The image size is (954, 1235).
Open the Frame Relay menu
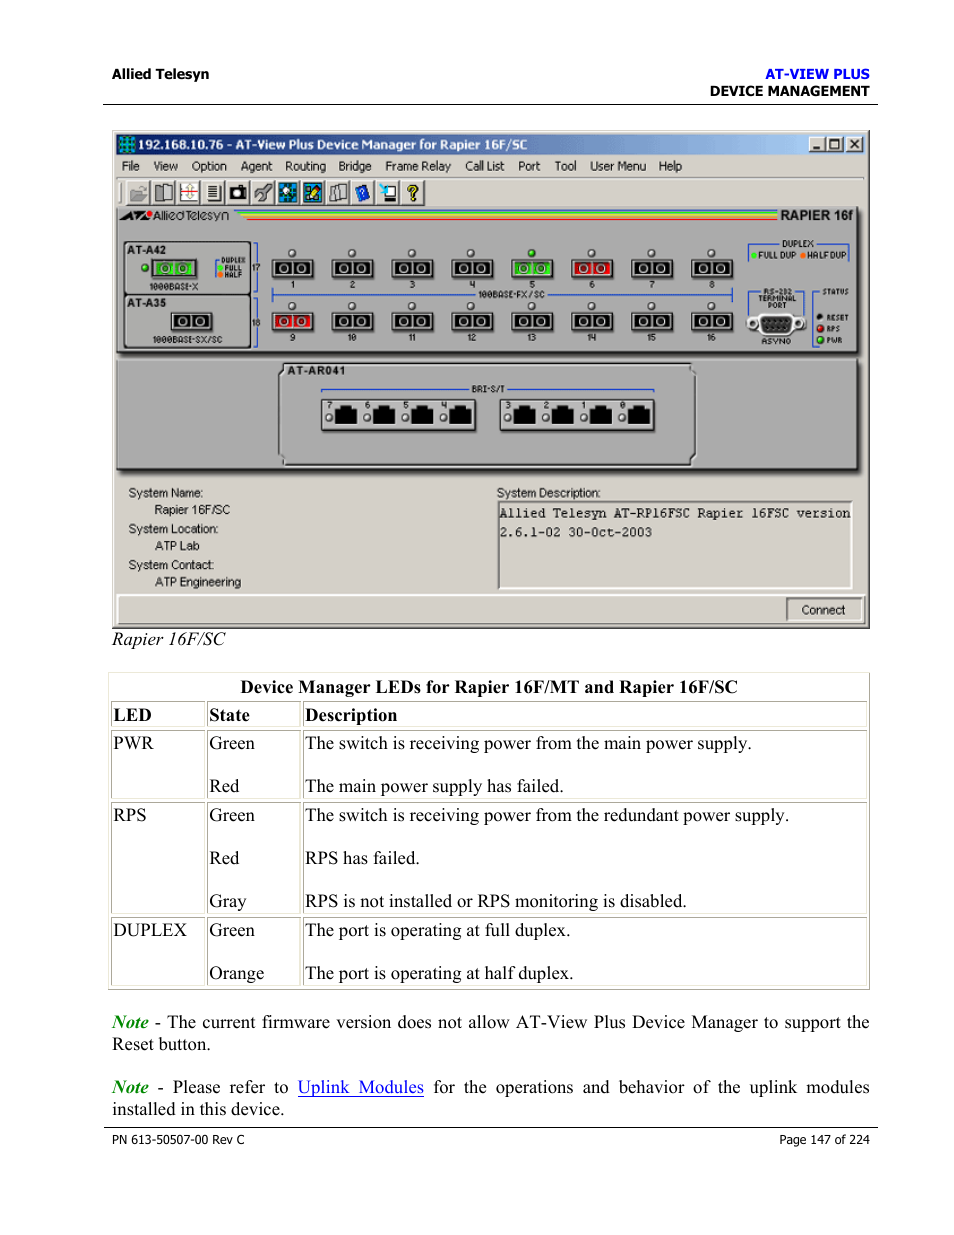click(x=418, y=166)
